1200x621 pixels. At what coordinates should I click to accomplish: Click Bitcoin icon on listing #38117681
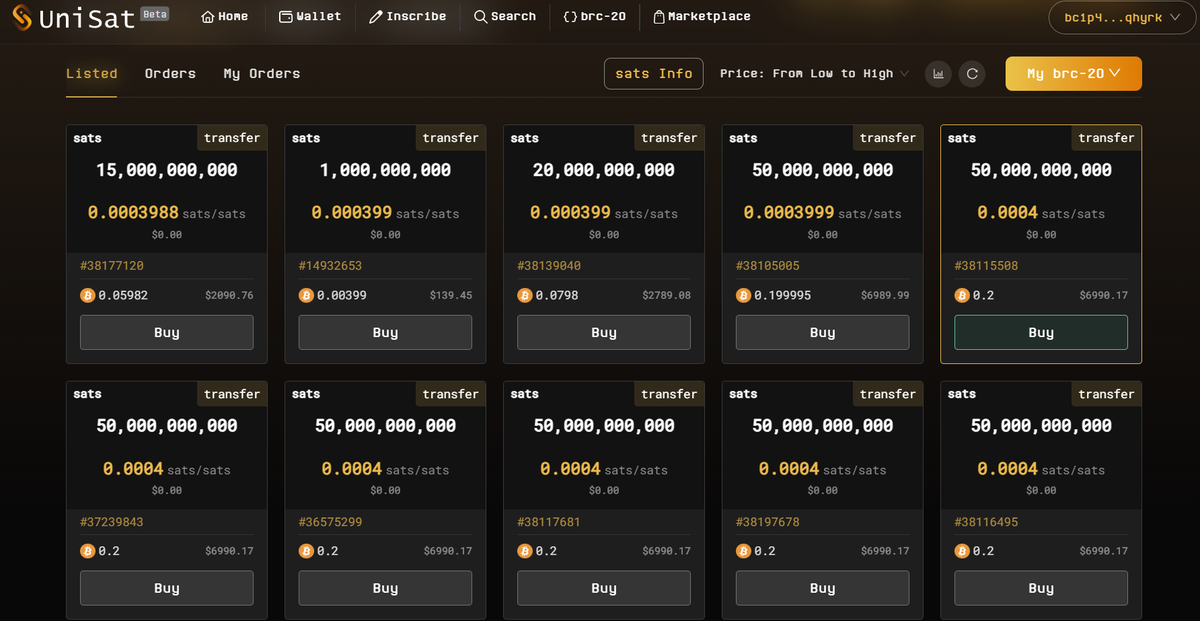pos(524,551)
